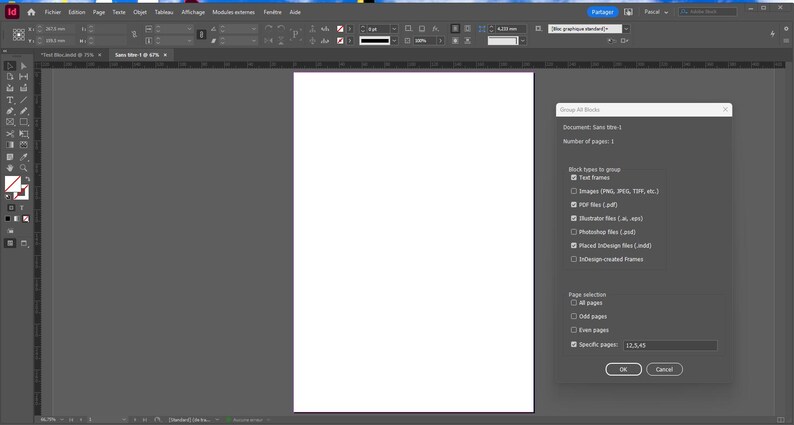Select the Gradient Feather tool
The image size is (794, 425).
[23, 145]
